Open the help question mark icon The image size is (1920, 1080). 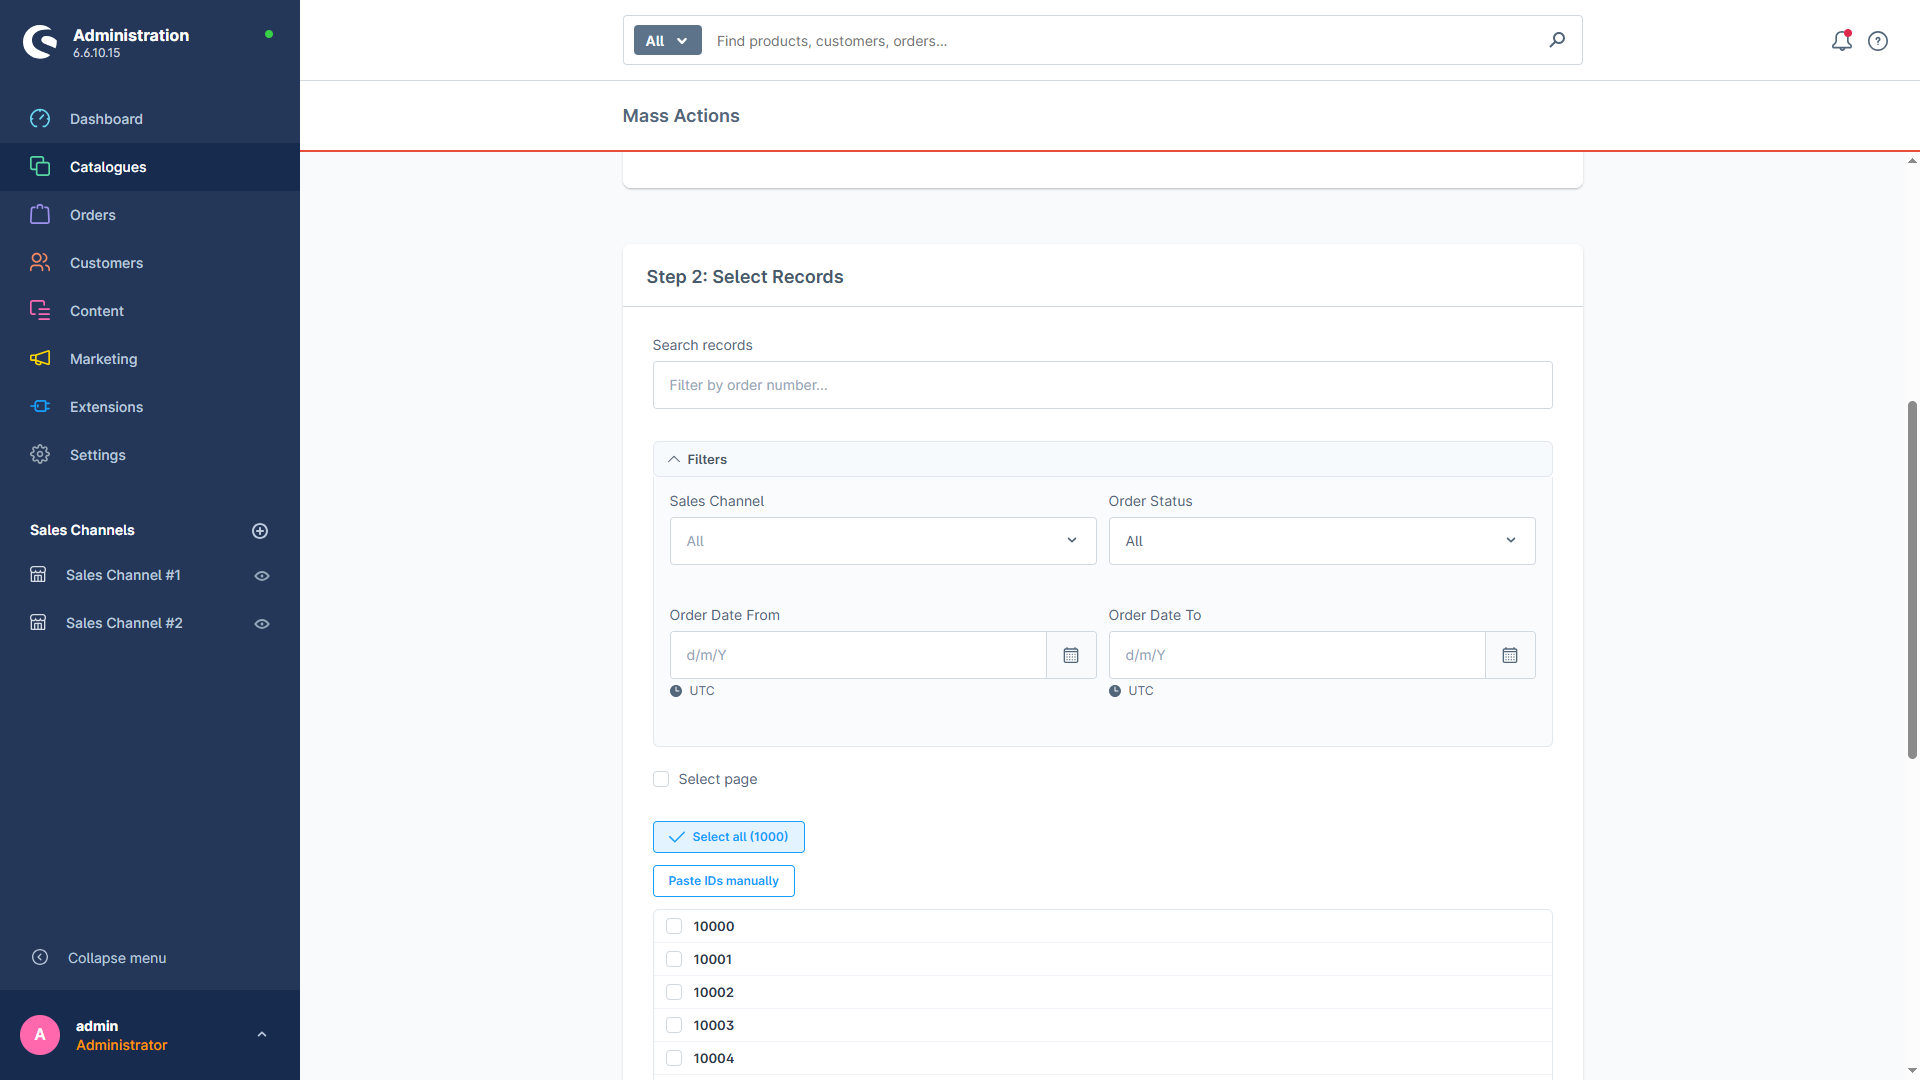point(1878,41)
